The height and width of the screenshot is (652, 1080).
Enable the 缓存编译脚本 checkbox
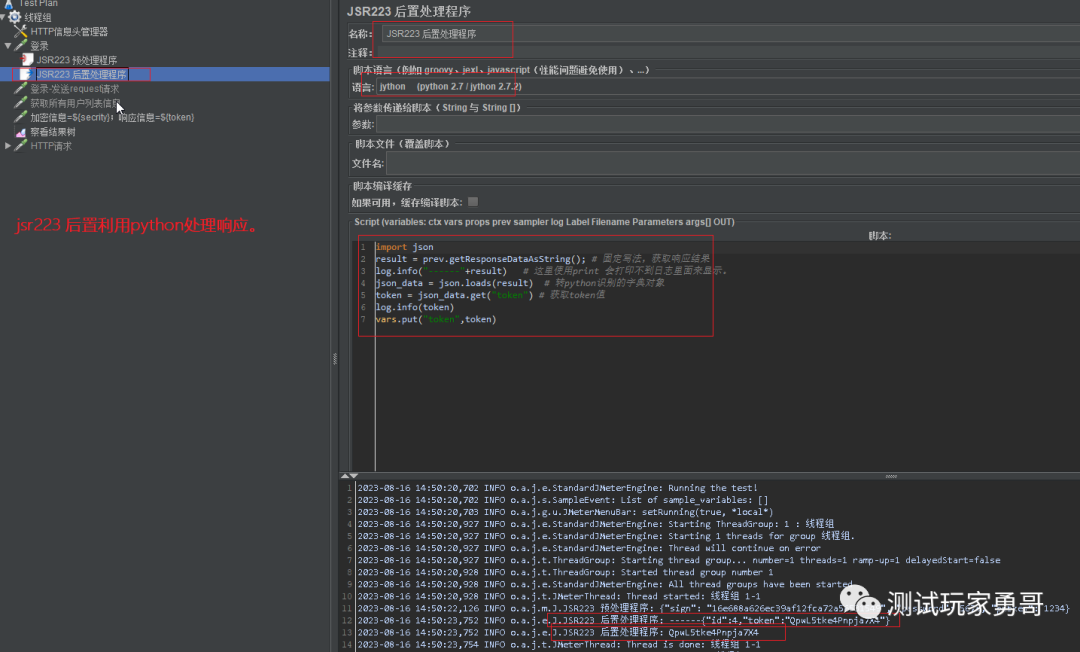click(x=472, y=201)
